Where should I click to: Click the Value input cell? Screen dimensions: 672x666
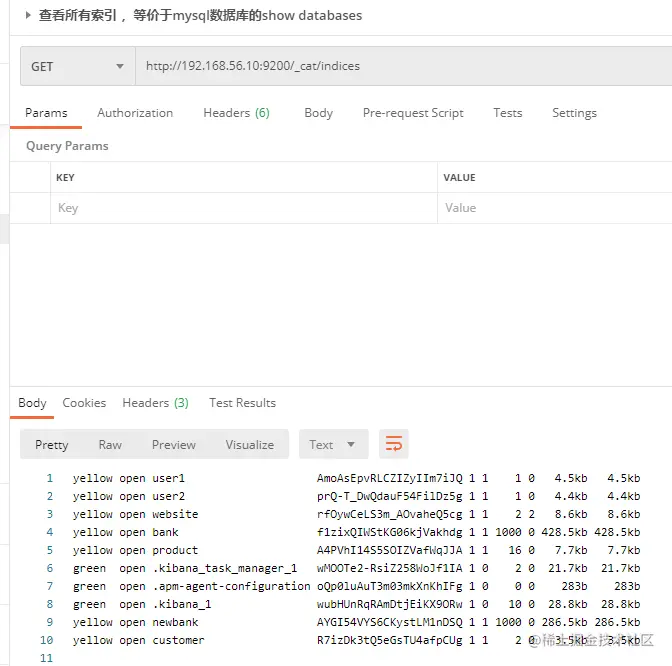[x=555, y=208]
